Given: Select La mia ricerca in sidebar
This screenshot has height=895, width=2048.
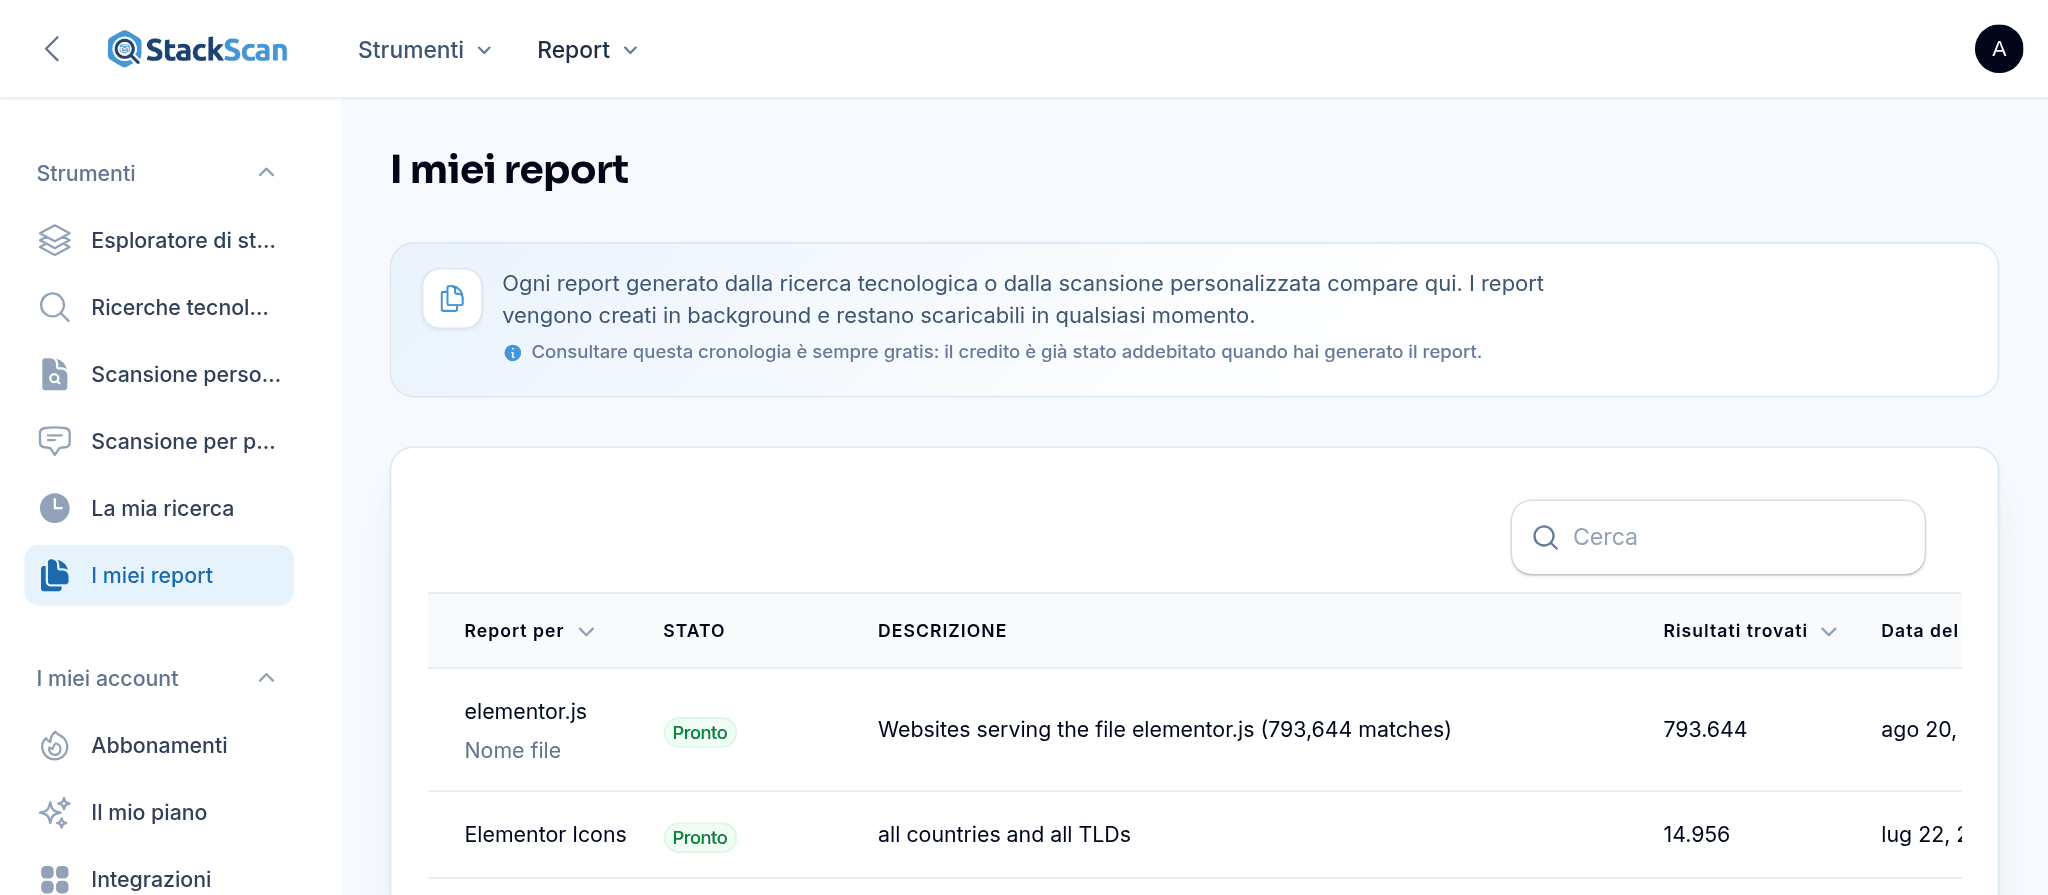Looking at the screenshot, I should [x=159, y=508].
